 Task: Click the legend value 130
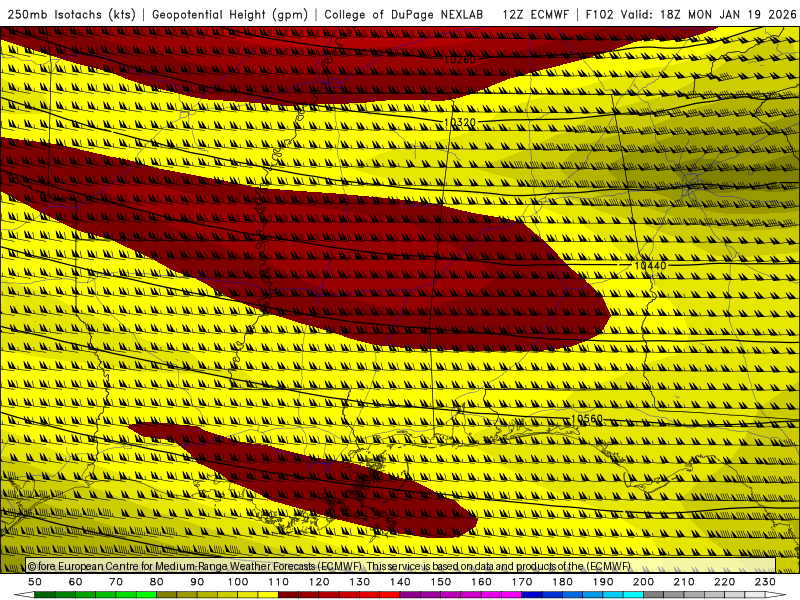(360, 582)
